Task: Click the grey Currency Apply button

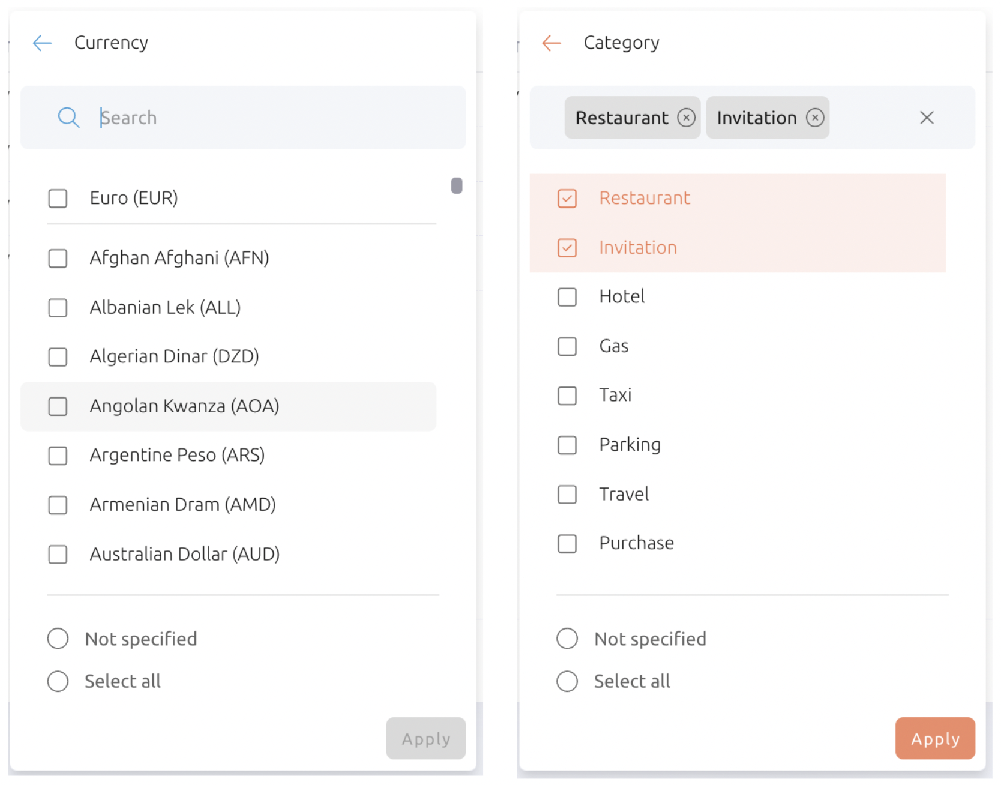Action: pos(426,738)
